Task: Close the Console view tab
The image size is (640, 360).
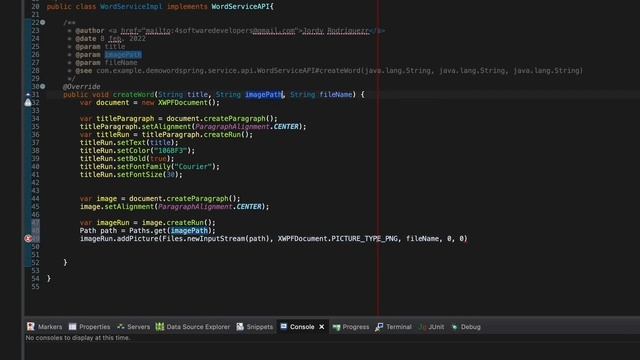Action: pyautogui.click(x=322, y=327)
